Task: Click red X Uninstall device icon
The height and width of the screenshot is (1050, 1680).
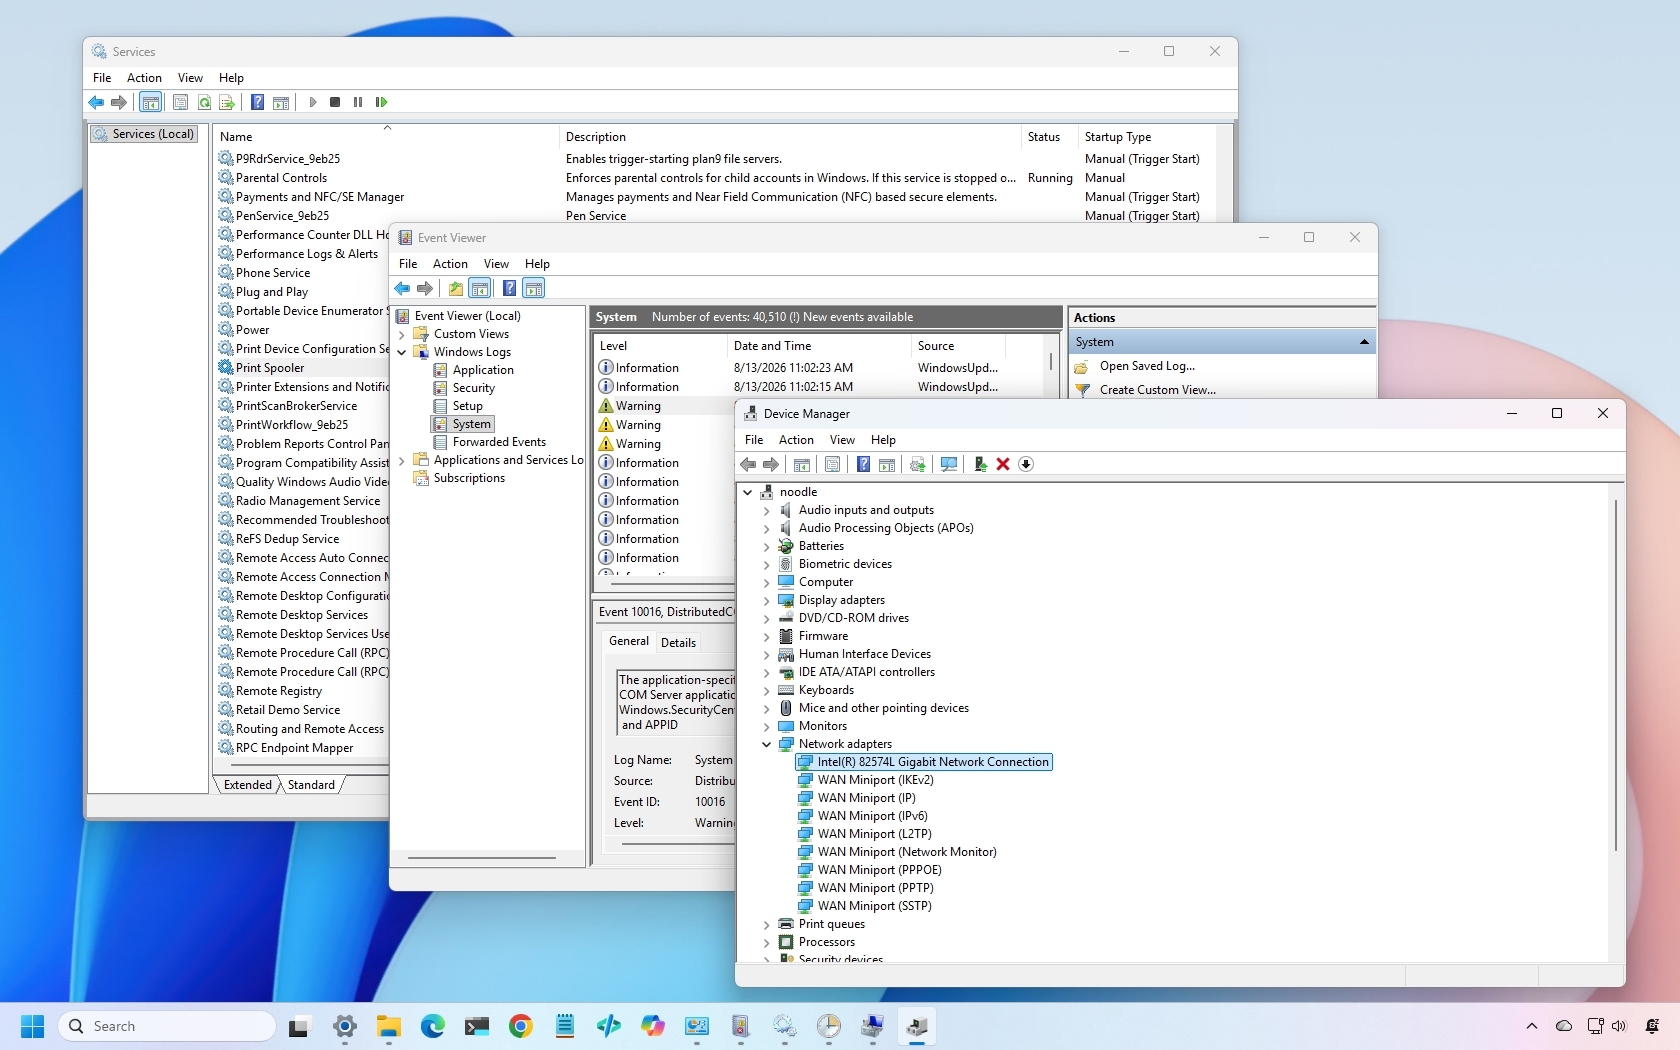Action: click(x=1003, y=464)
